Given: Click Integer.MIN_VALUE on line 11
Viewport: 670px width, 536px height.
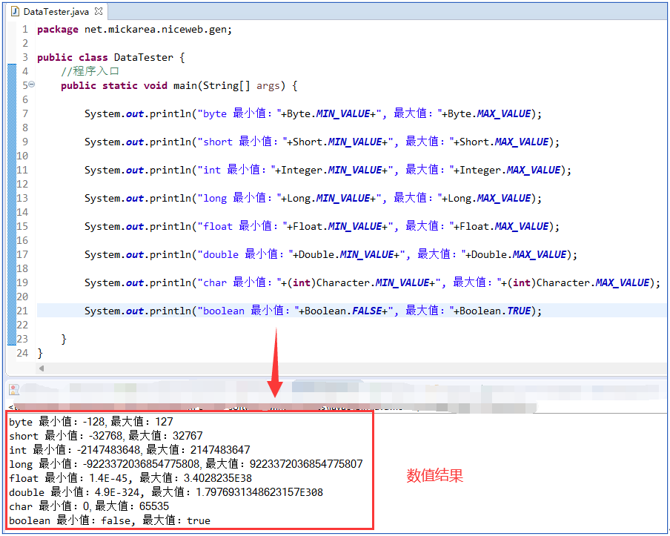Looking at the screenshot, I should 331,170.
